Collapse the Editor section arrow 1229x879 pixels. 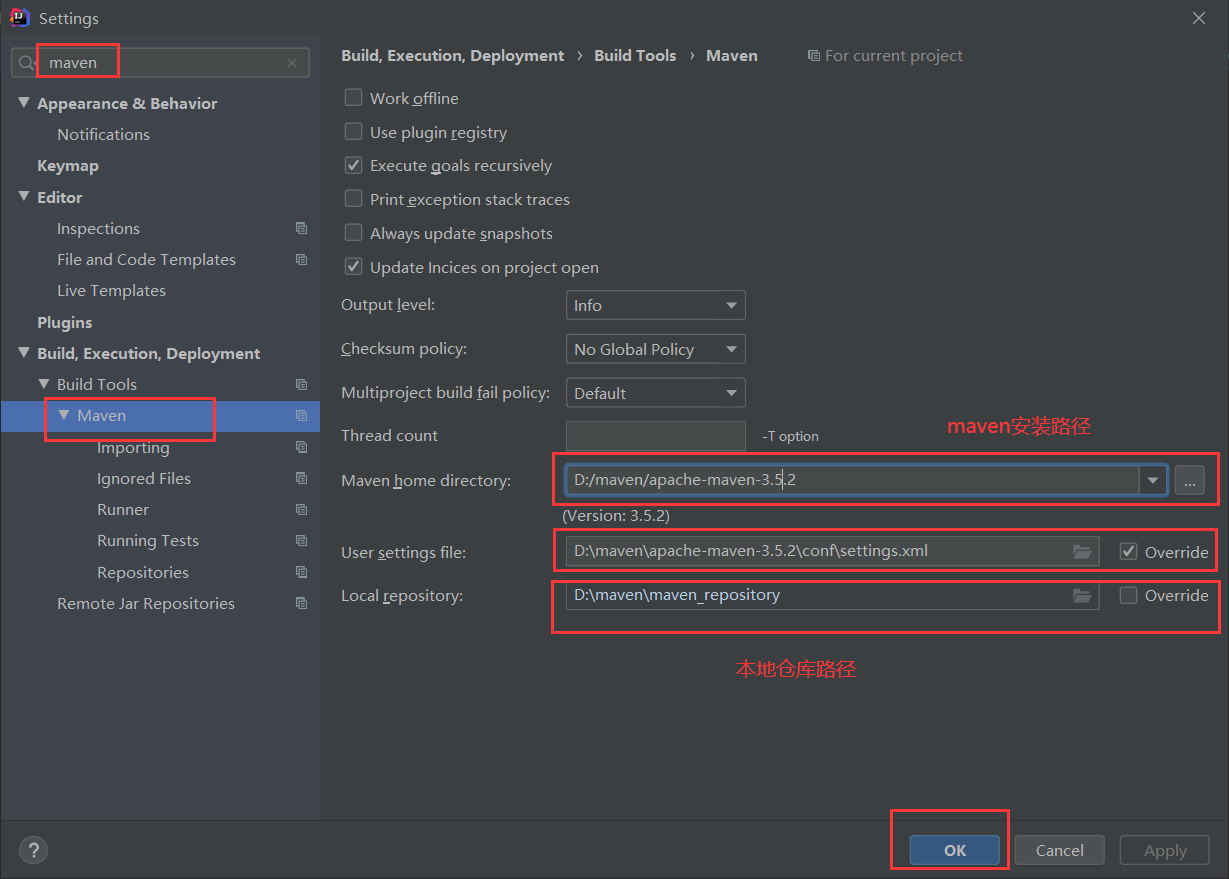24,197
